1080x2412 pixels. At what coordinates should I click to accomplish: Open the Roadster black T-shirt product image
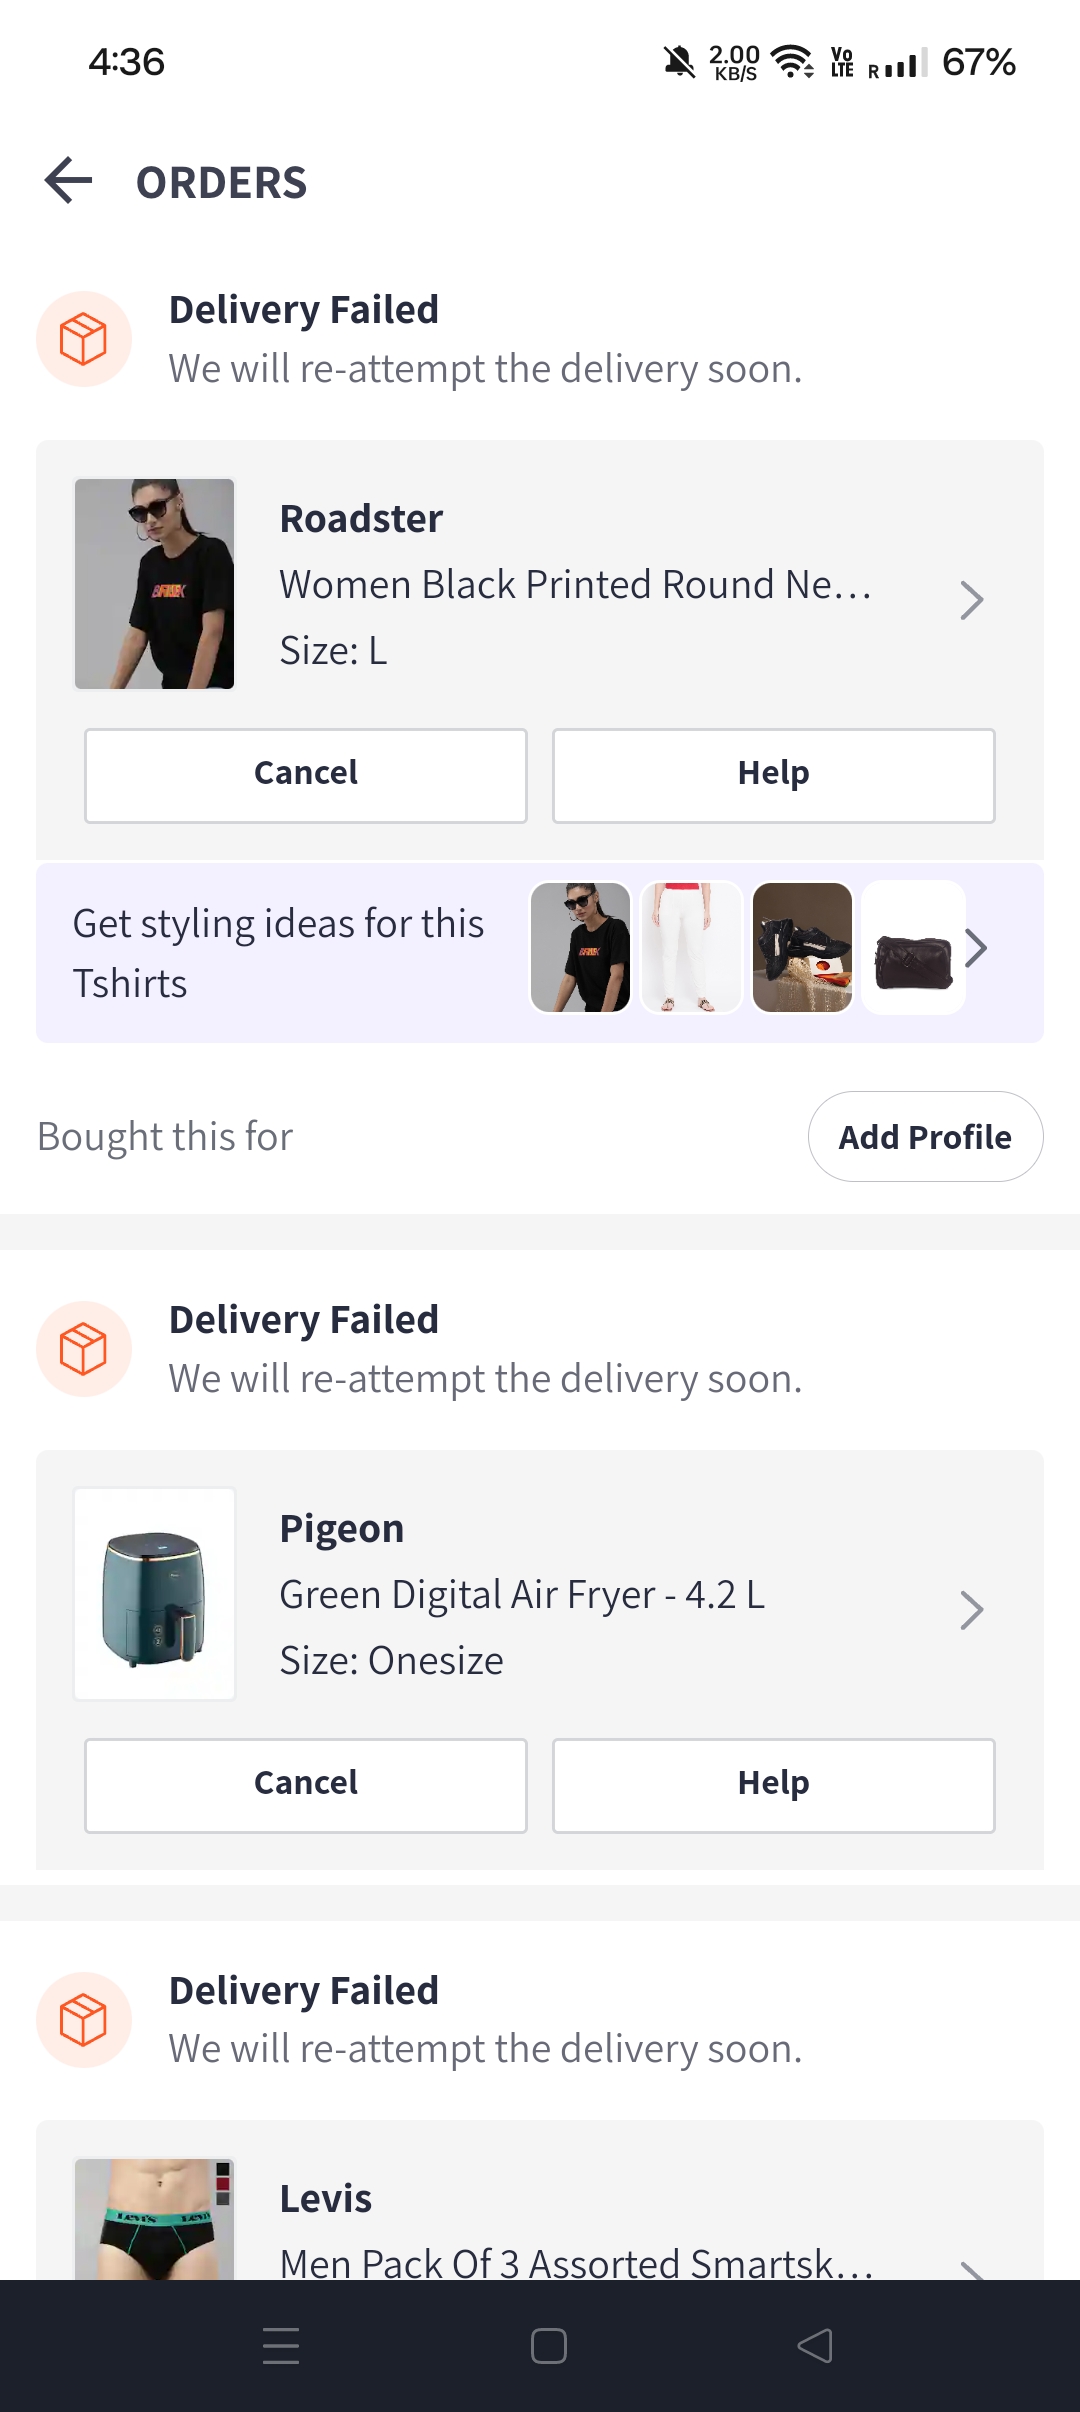(155, 584)
